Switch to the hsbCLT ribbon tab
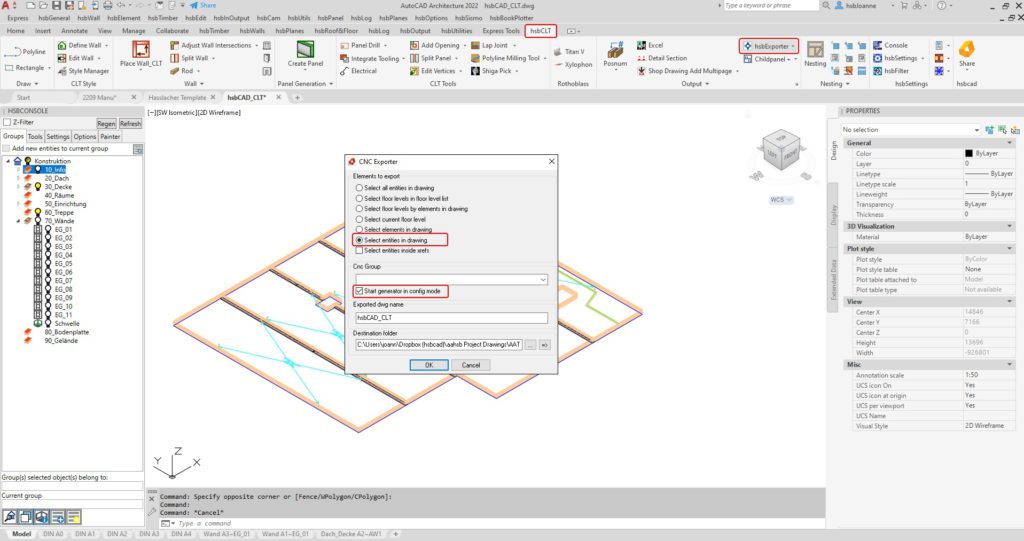 click(x=540, y=31)
